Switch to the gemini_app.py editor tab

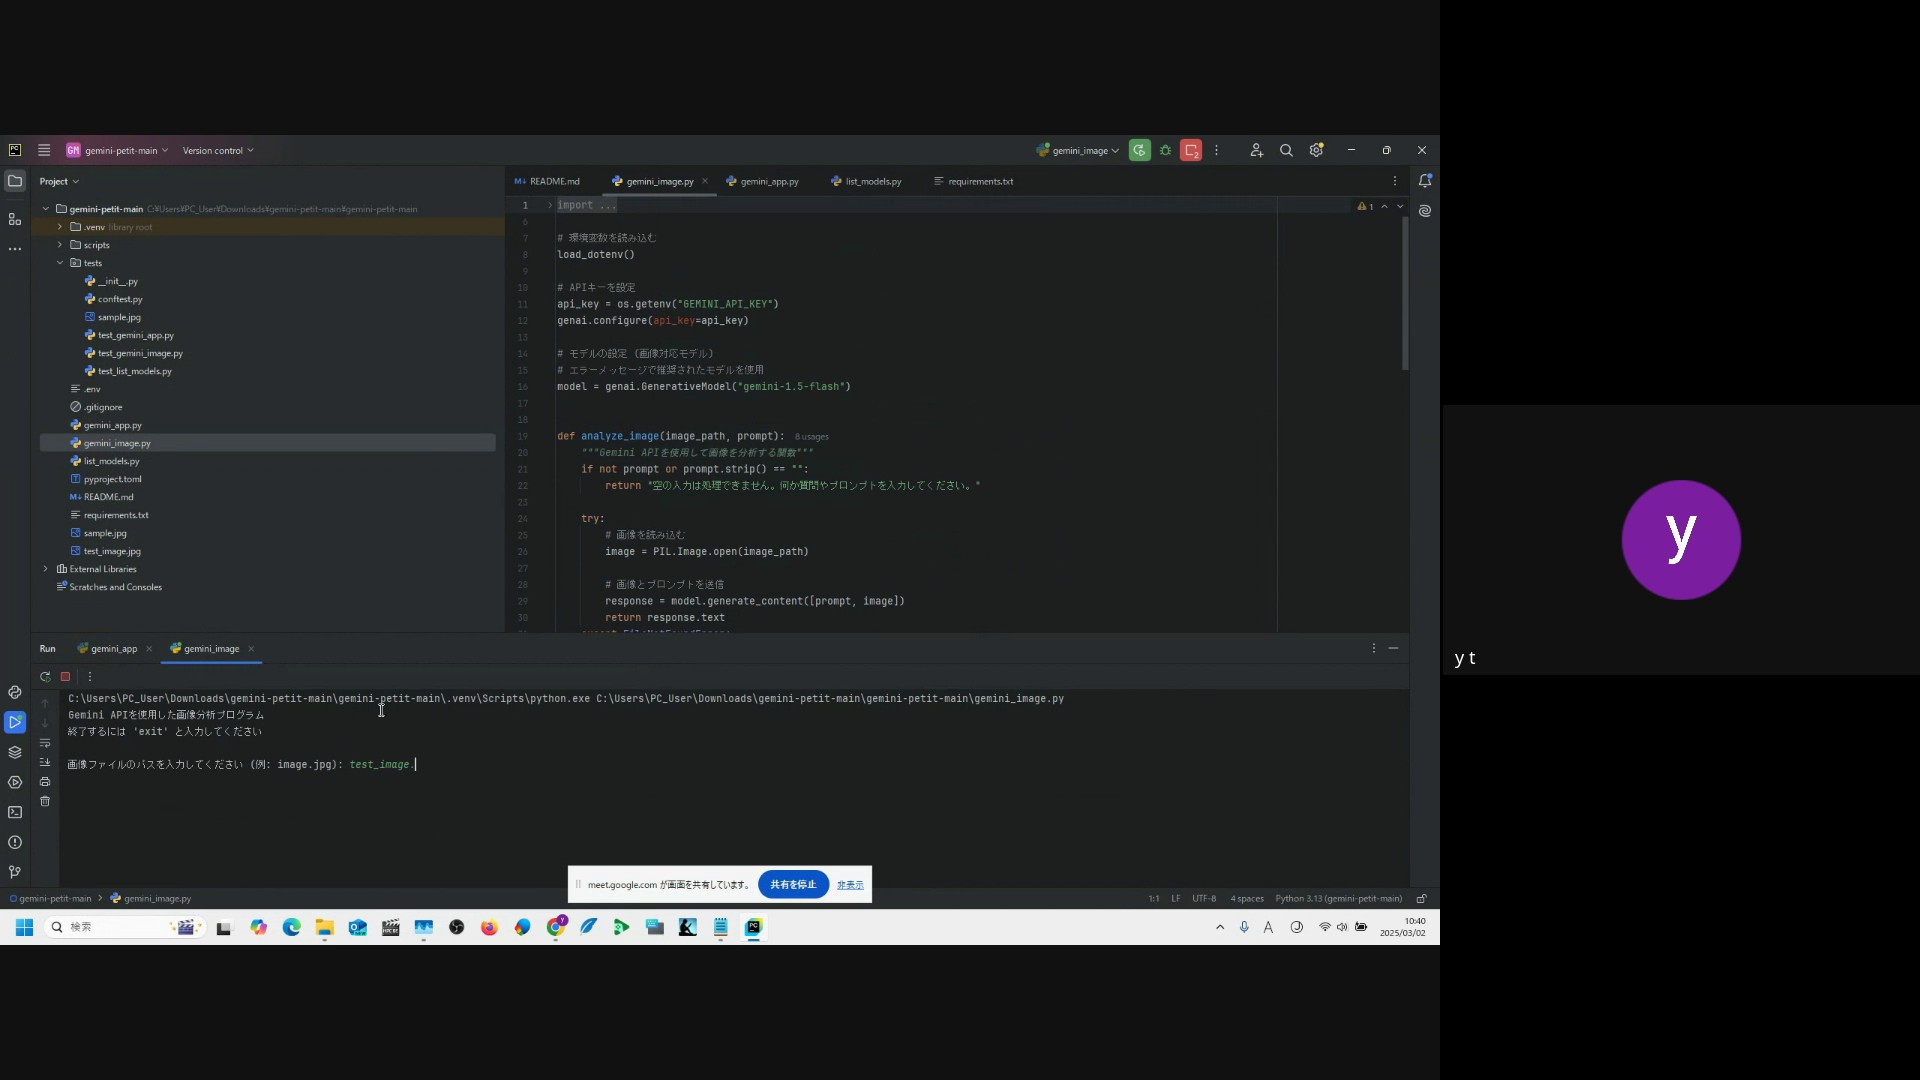coord(768,181)
